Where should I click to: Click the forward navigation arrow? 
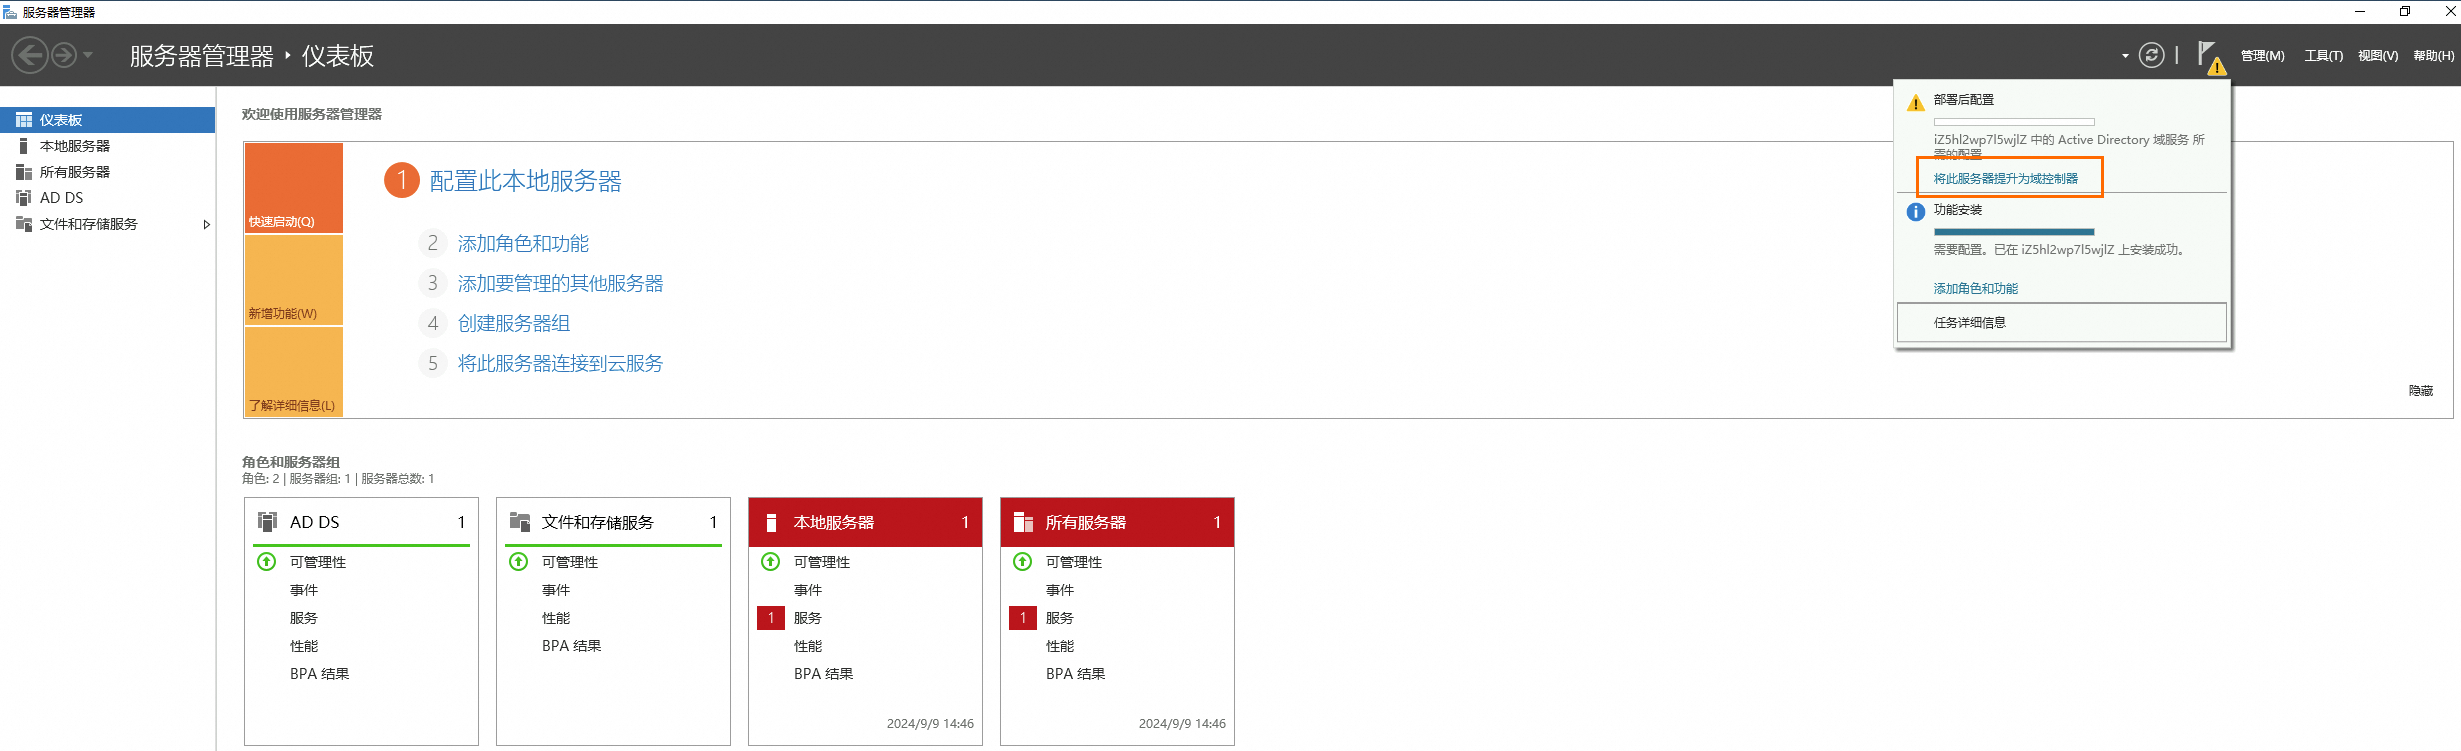click(x=64, y=55)
